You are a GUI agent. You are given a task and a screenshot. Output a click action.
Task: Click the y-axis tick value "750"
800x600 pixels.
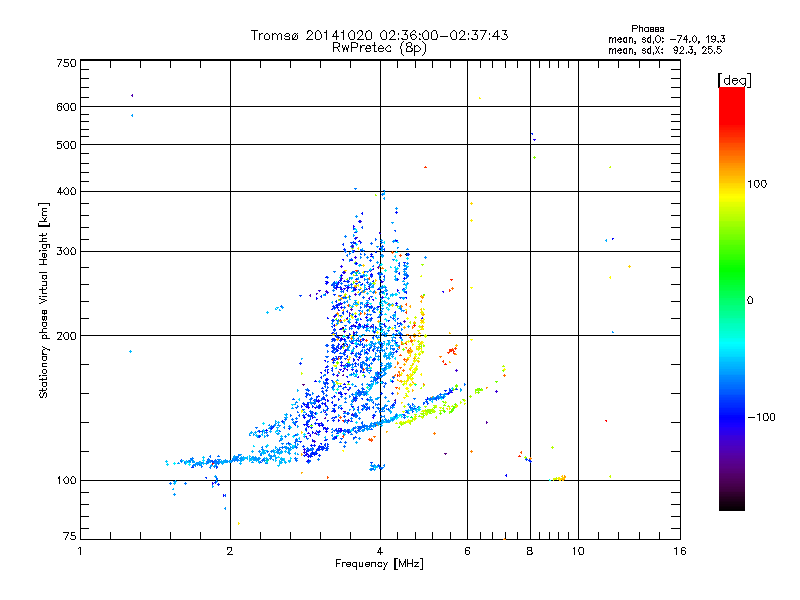pyautogui.click(x=67, y=63)
